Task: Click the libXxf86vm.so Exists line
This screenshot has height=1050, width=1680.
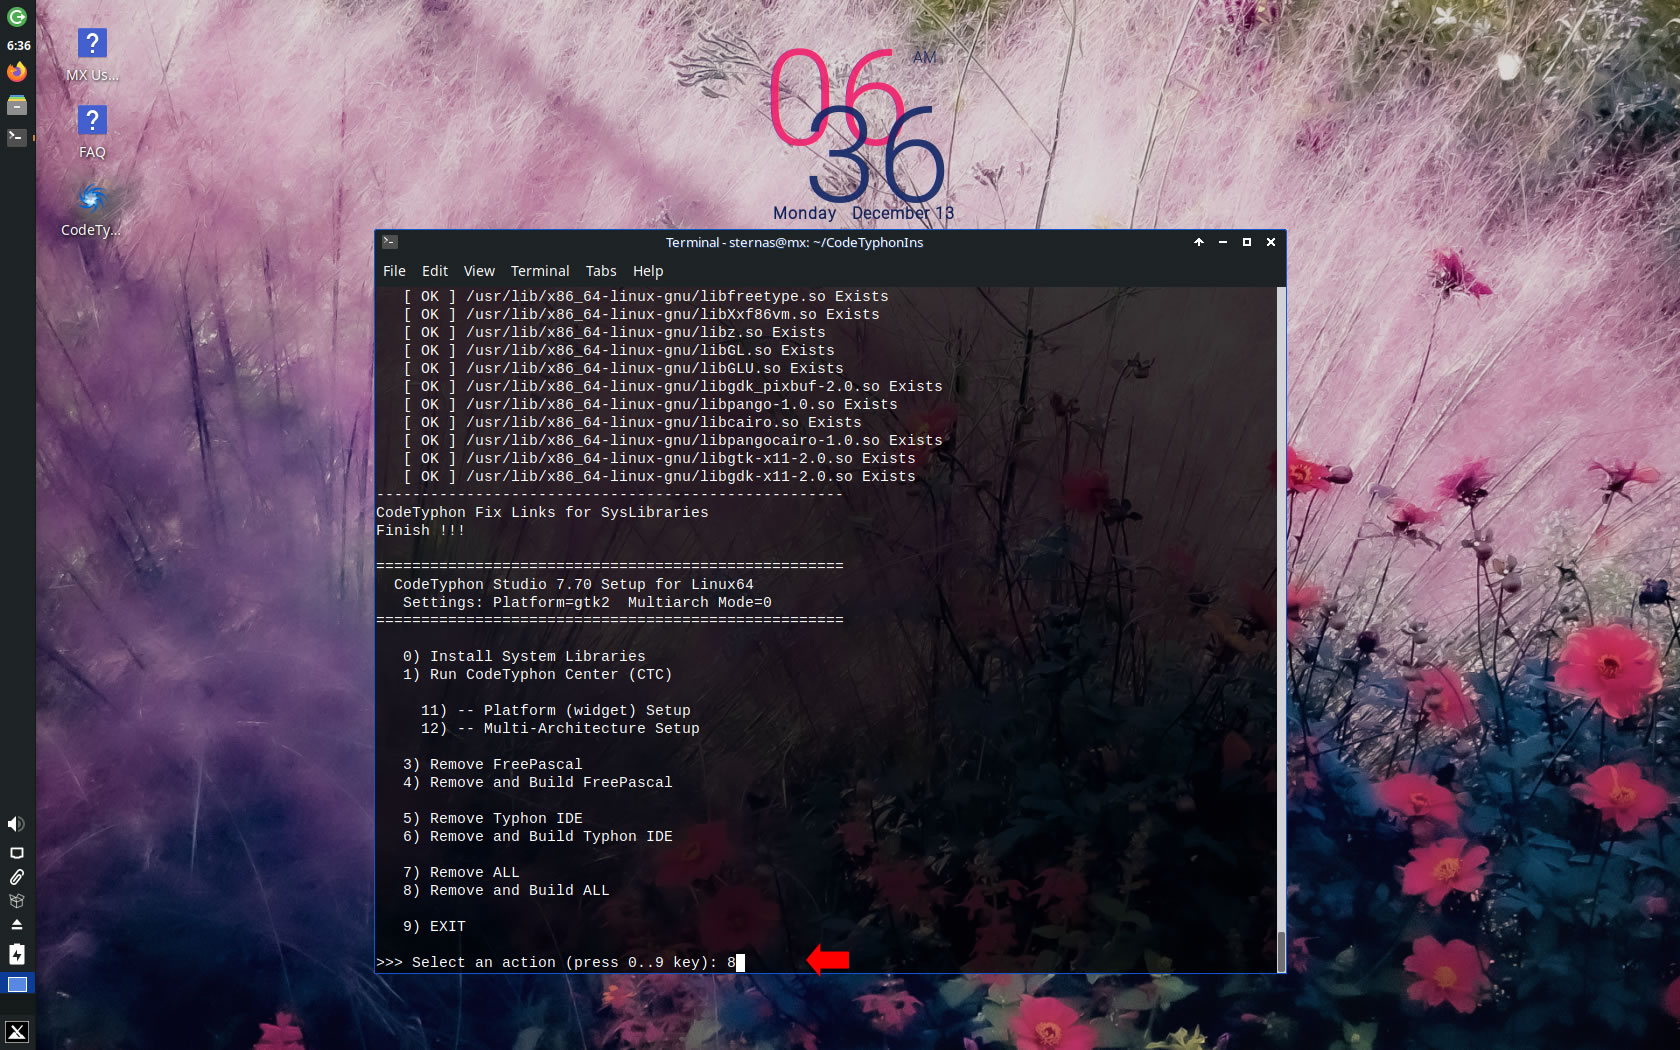Action: pyautogui.click(x=641, y=315)
